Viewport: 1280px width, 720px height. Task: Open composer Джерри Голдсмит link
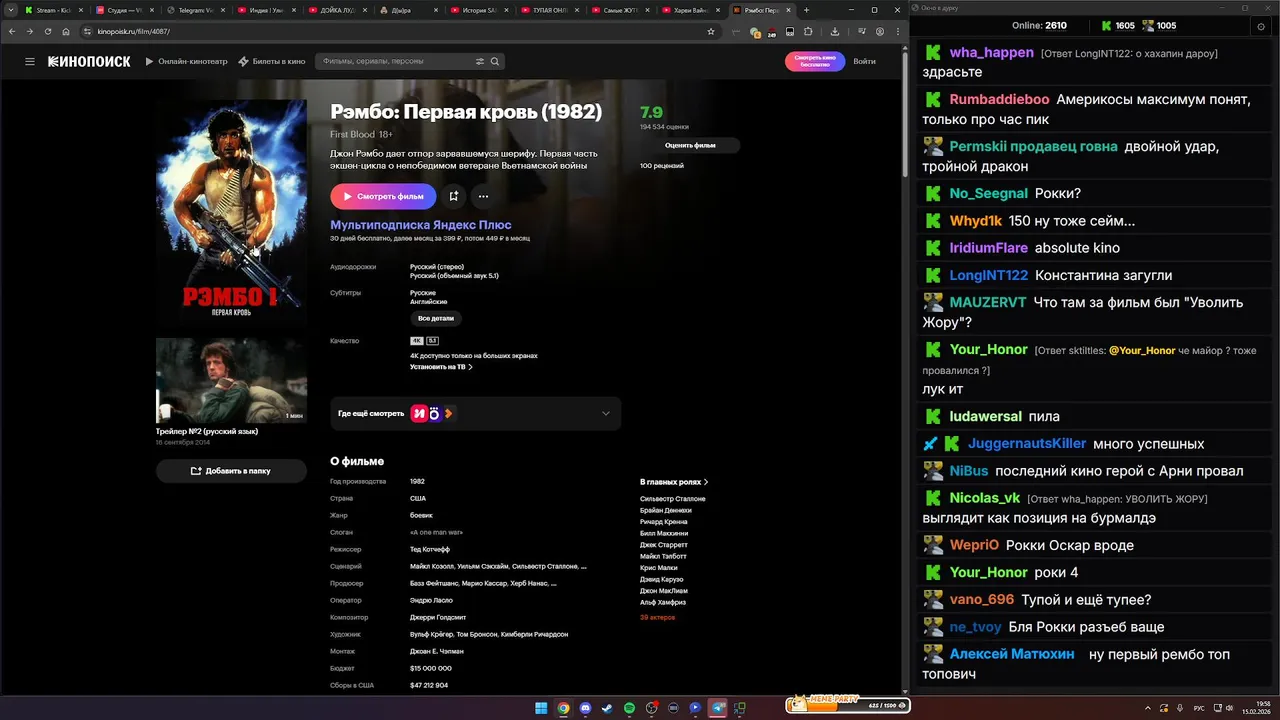[438, 617]
